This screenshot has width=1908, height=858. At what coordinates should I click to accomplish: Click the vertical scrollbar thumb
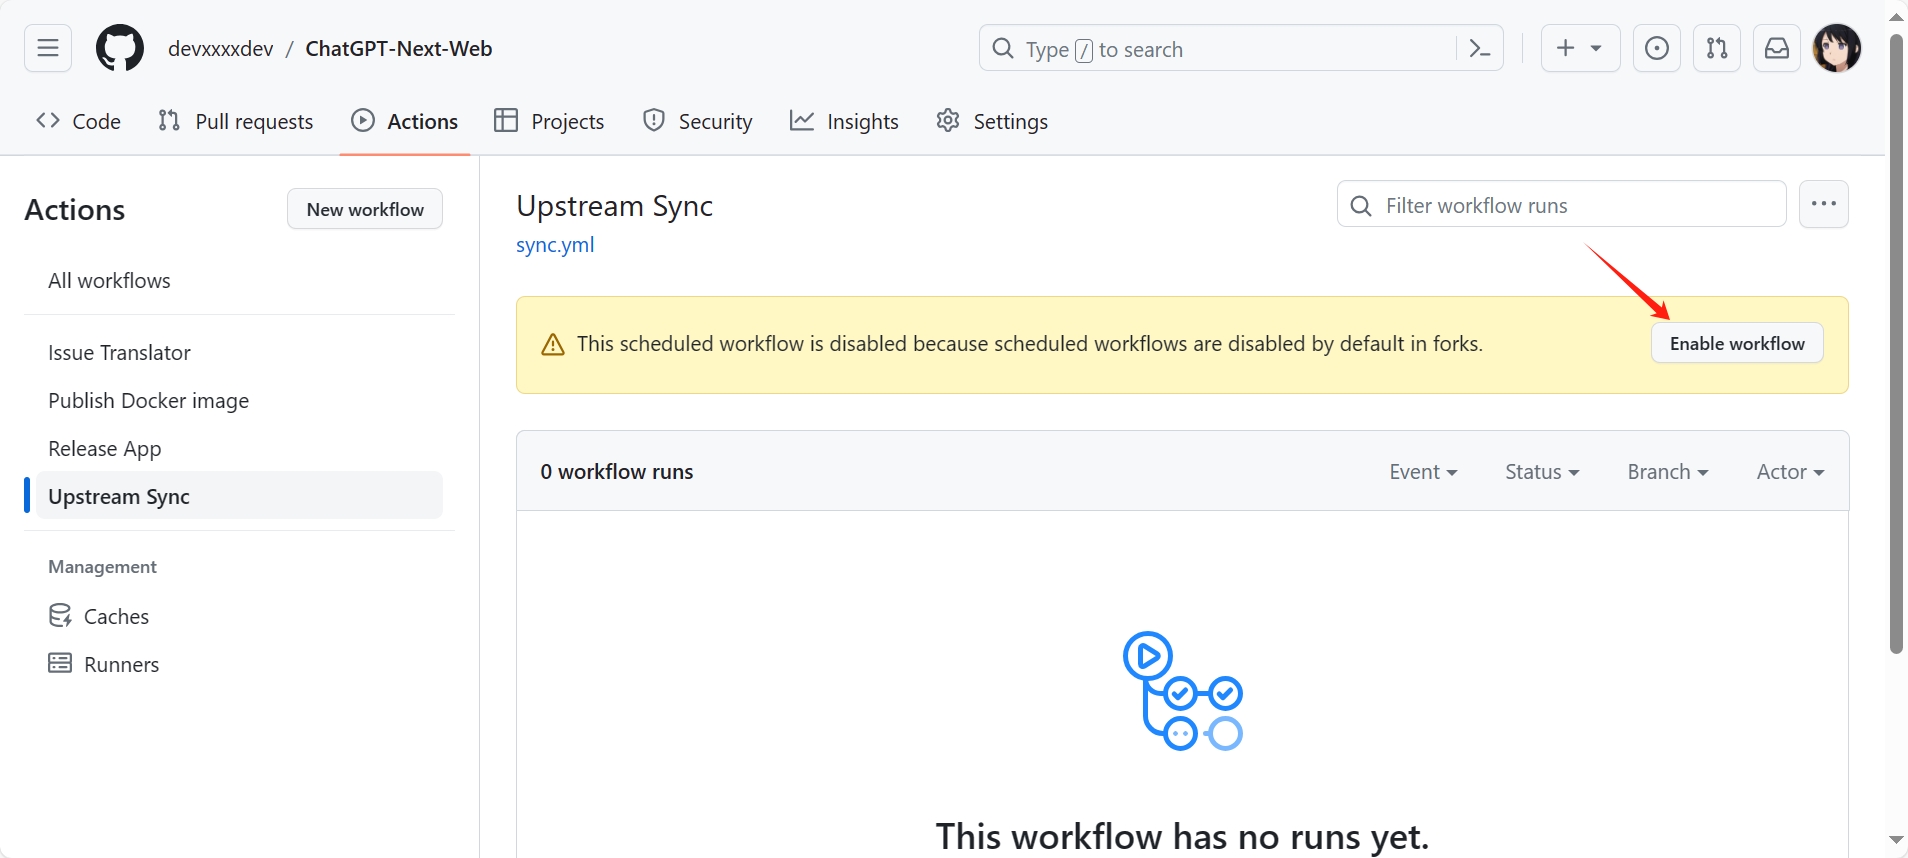(1896, 344)
